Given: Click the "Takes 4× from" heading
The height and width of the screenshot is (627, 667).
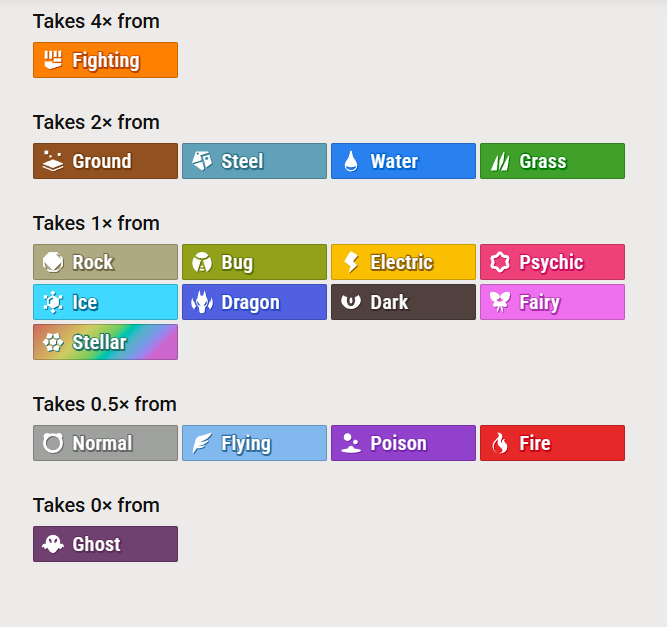Looking at the screenshot, I should (x=96, y=21).
